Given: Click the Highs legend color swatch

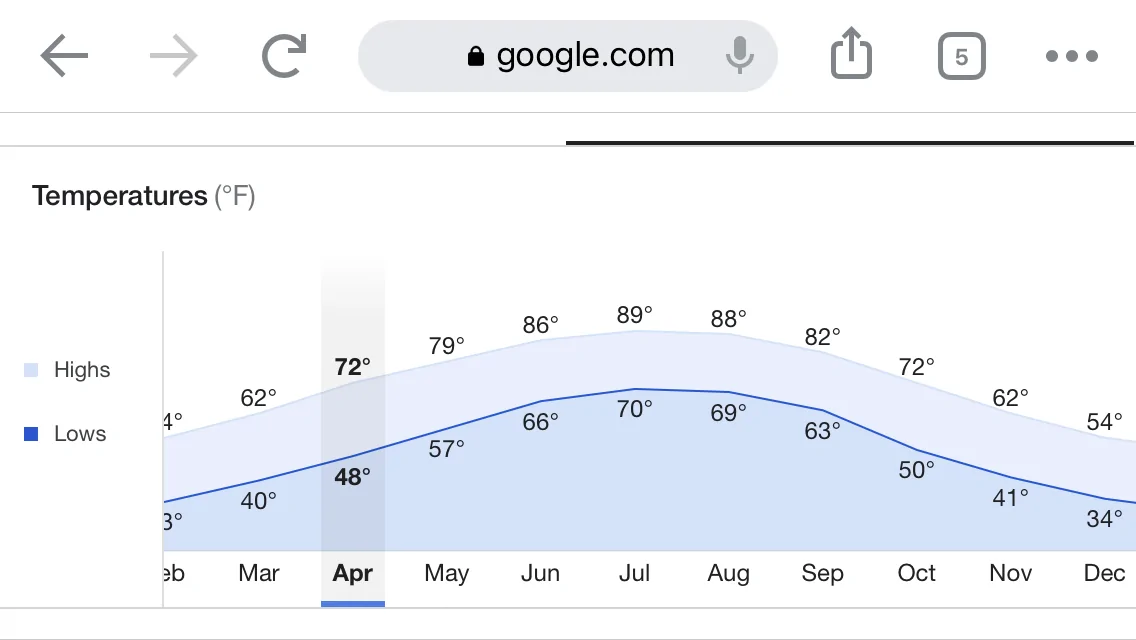Looking at the screenshot, I should (30, 370).
